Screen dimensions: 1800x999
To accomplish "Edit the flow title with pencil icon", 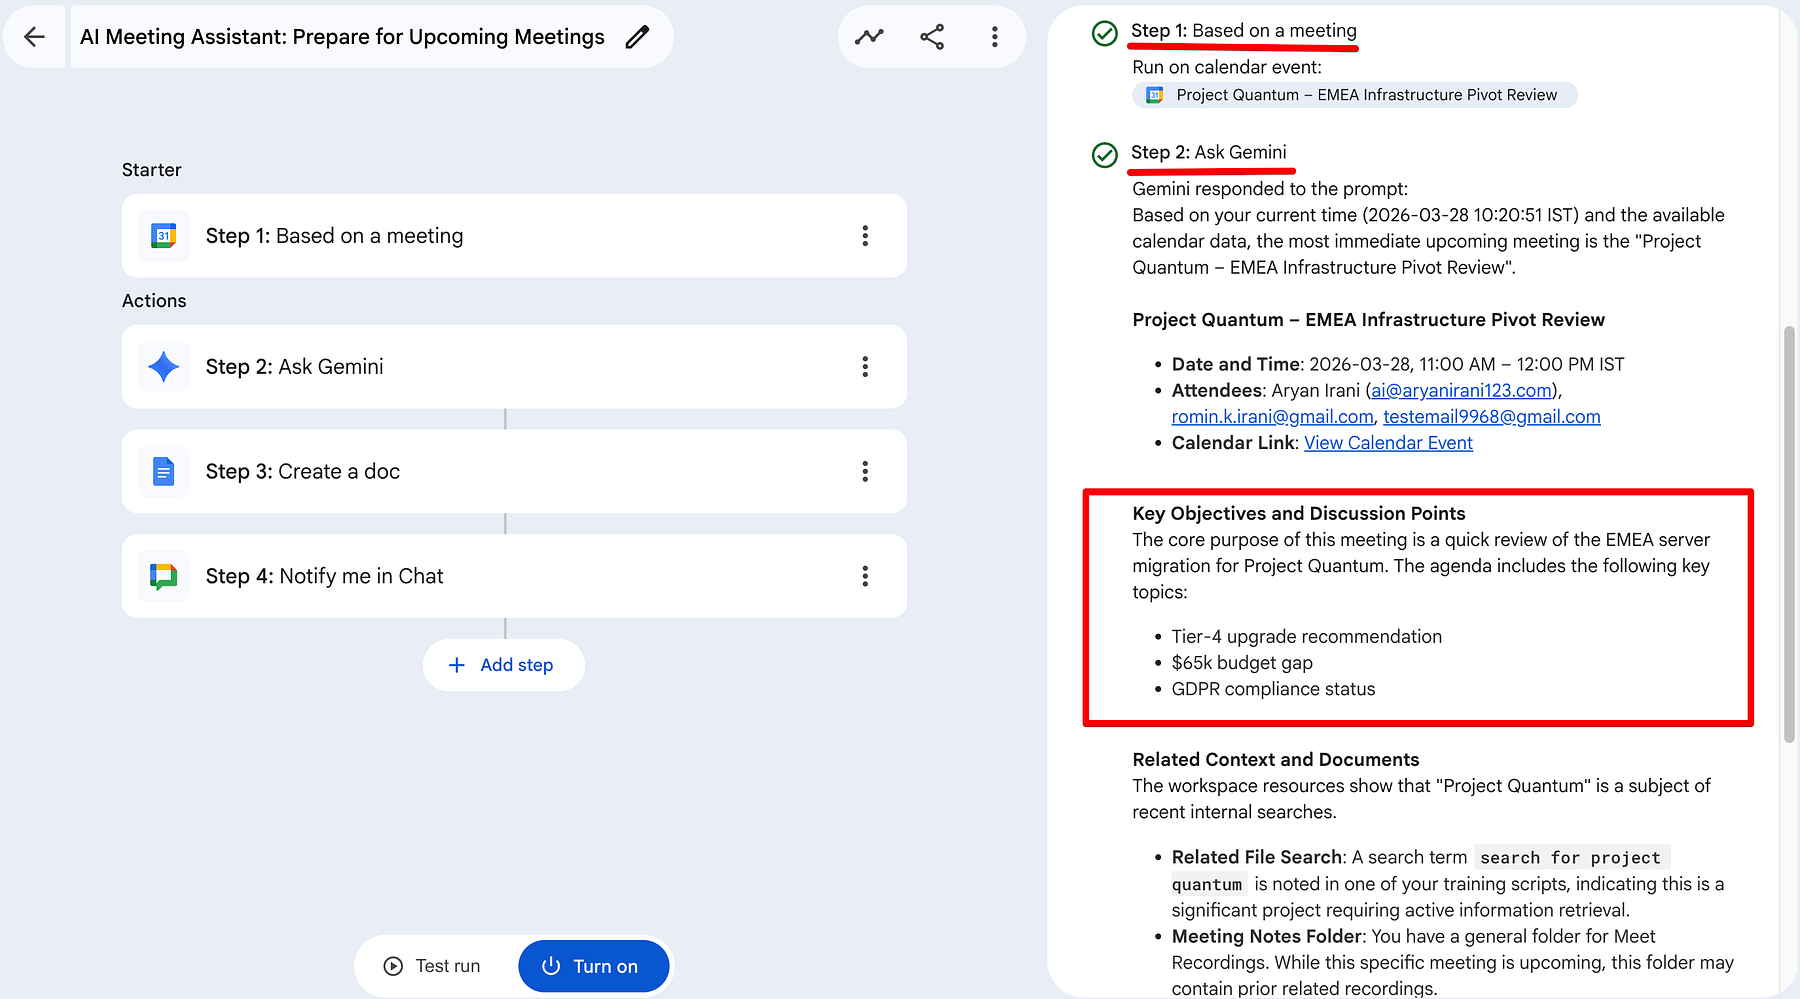I will [637, 37].
